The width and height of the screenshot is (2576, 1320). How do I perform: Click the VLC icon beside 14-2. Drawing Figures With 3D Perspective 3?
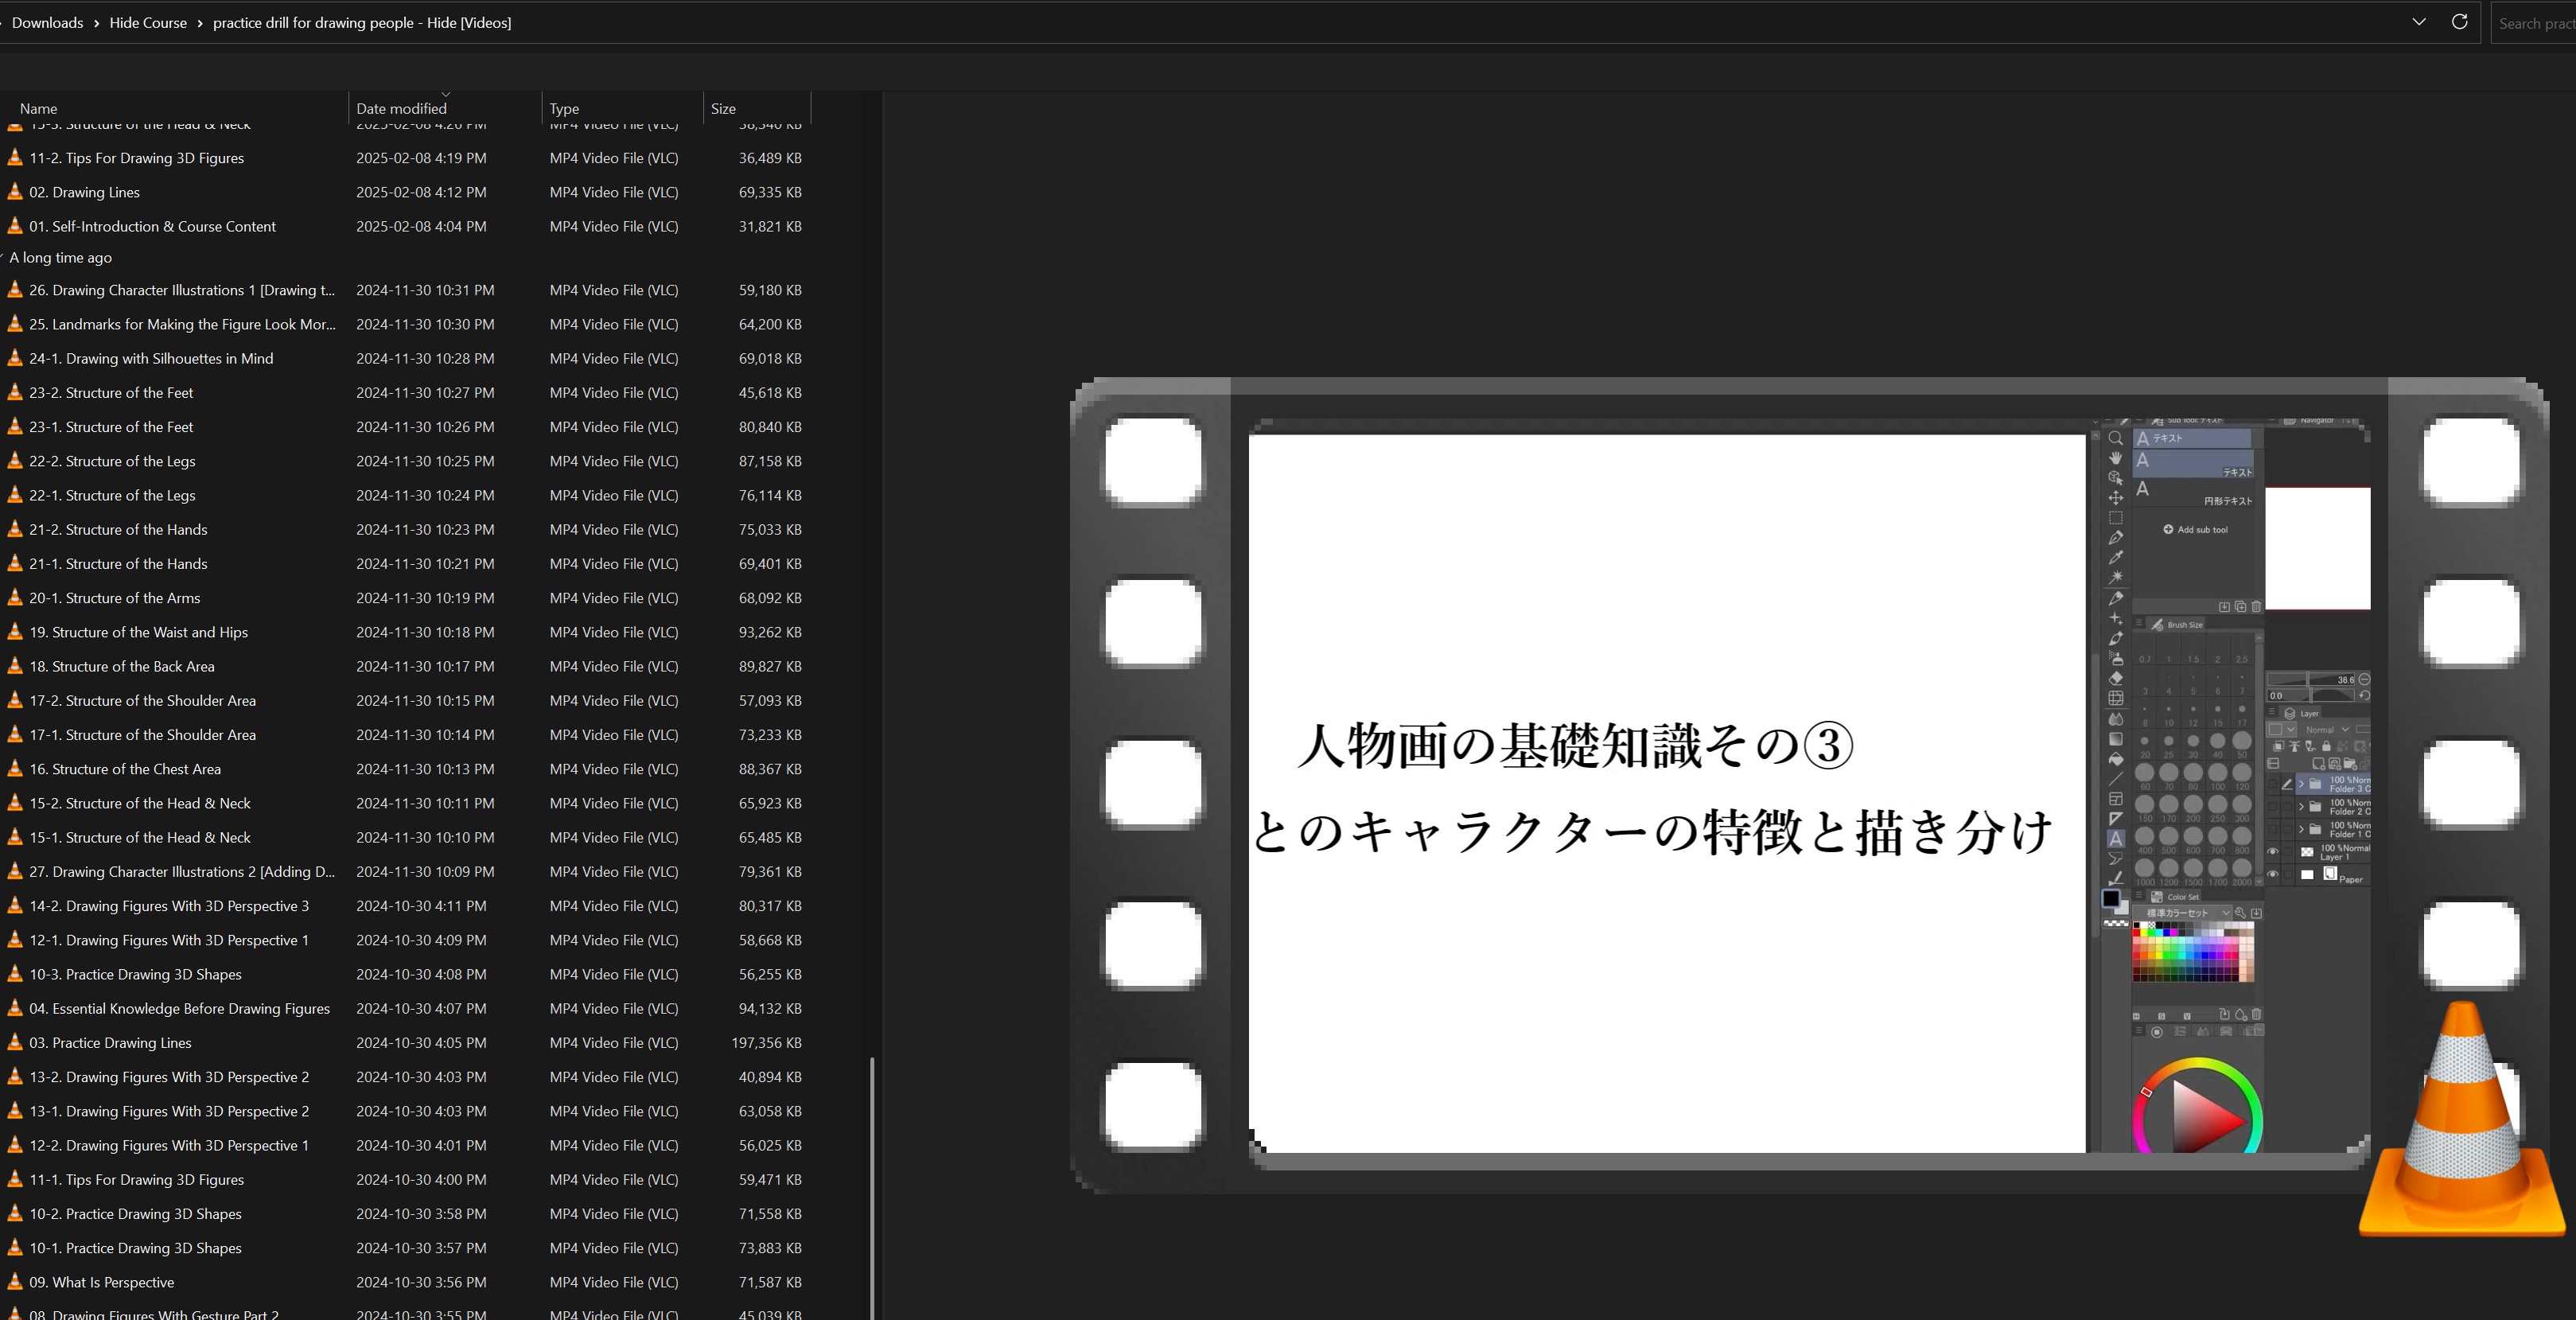coord(15,905)
